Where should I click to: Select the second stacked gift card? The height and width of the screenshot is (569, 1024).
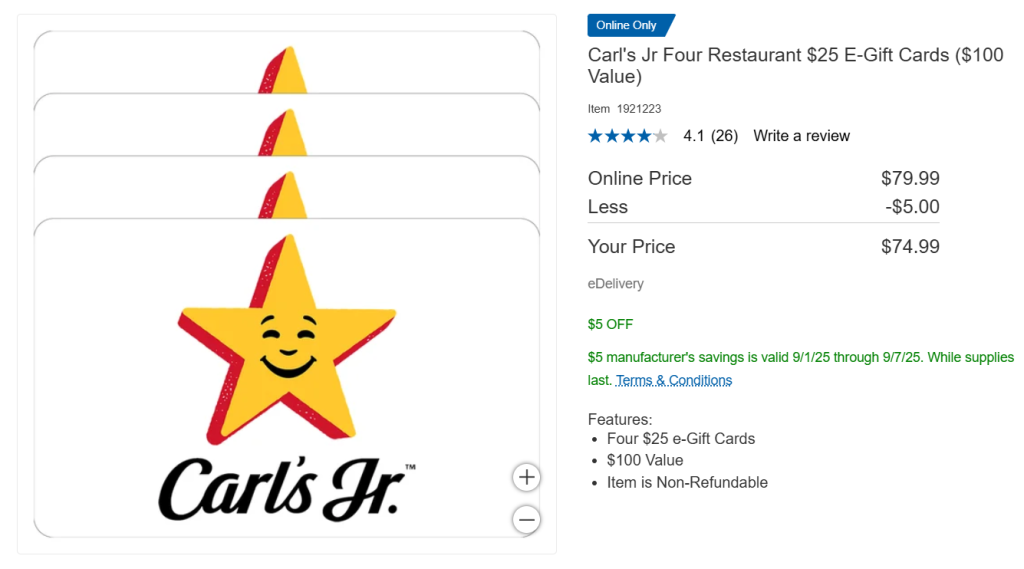(287, 125)
